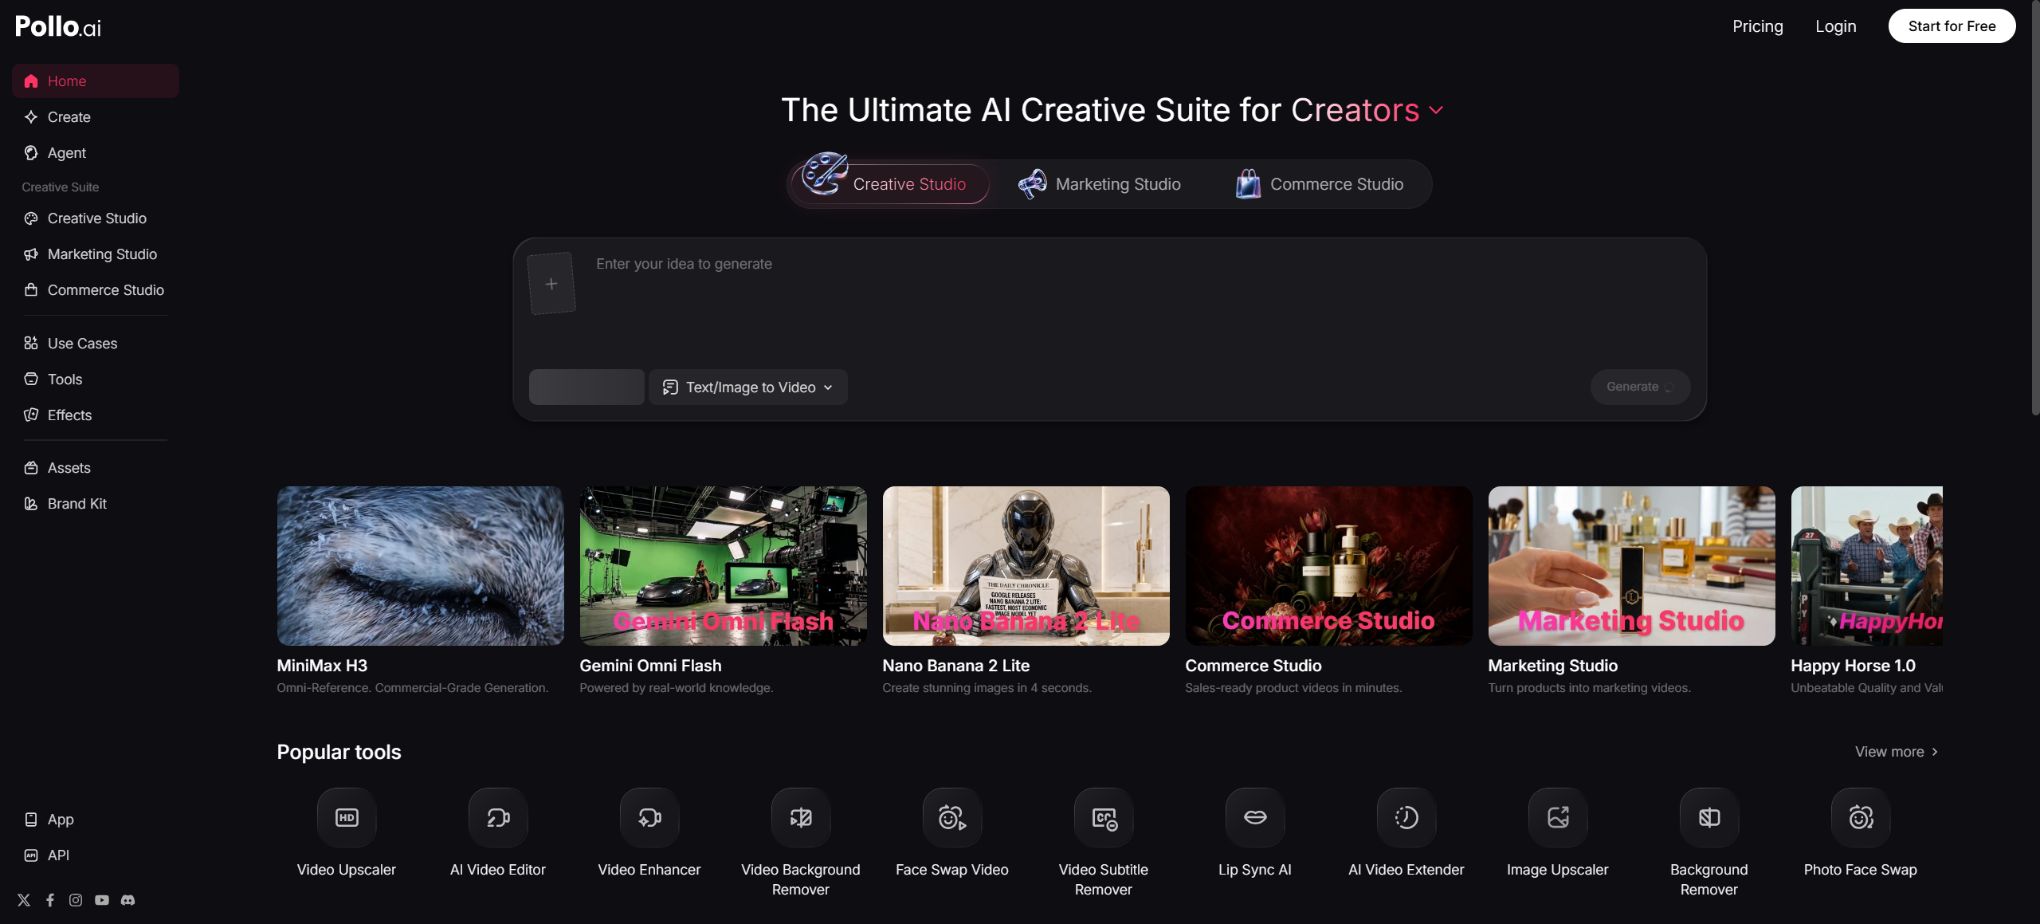Open the Commerce Studio card thumbnail

tap(1329, 566)
